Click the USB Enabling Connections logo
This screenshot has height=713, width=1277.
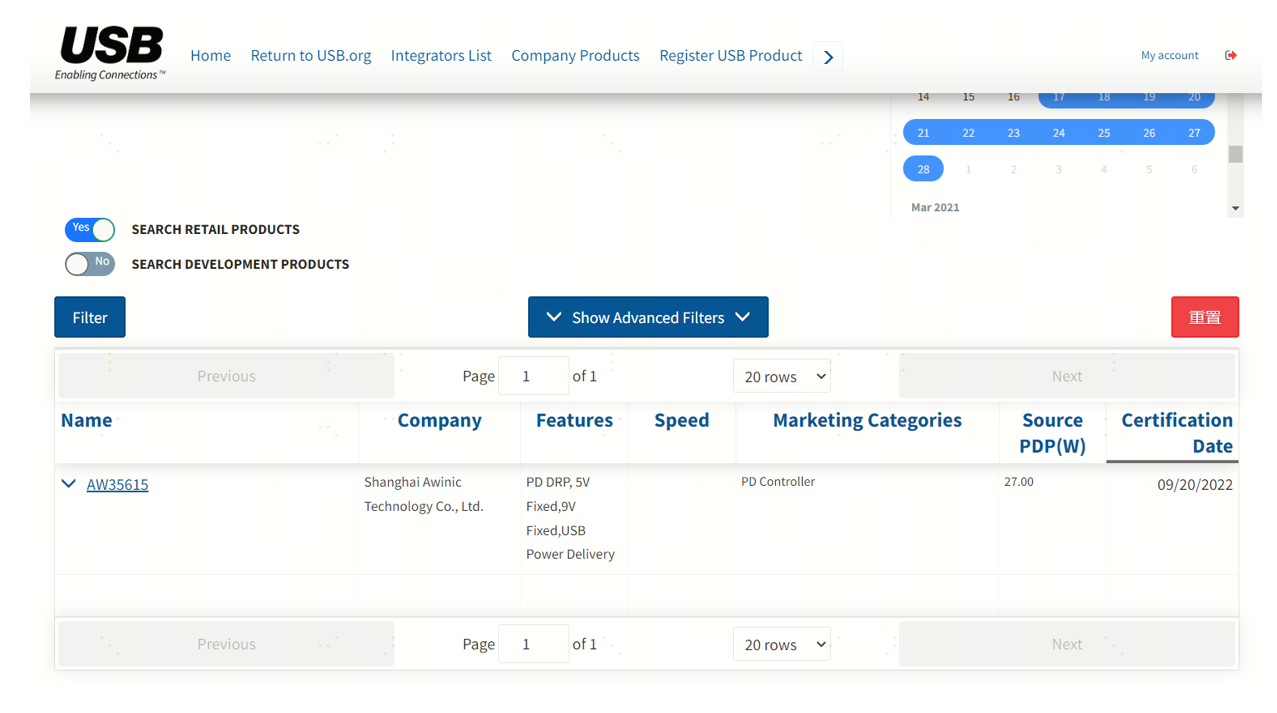pyautogui.click(x=110, y=53)
